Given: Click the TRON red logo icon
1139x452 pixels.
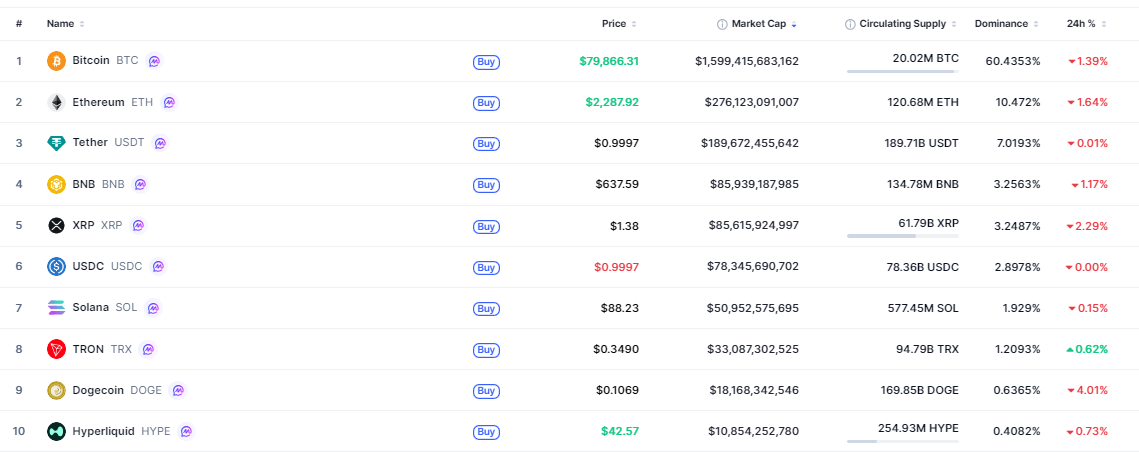Looking at the screenshot, I should point(57,350).
